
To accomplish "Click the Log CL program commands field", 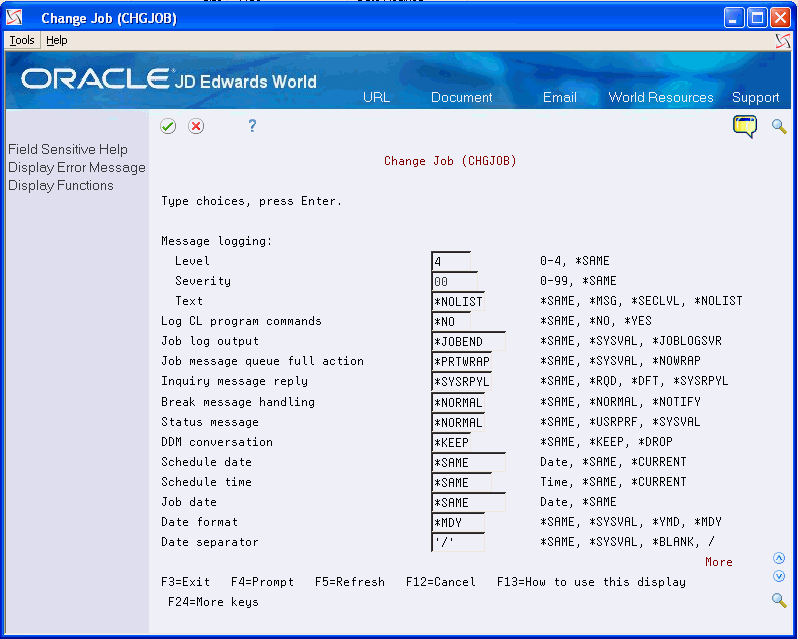I will [451, 322].
